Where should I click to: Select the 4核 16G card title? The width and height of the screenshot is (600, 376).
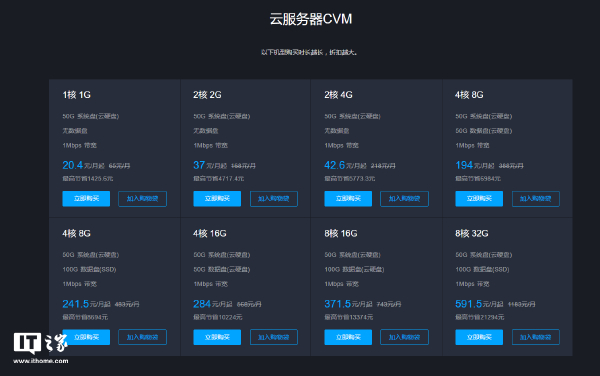(x=210, y=233)
